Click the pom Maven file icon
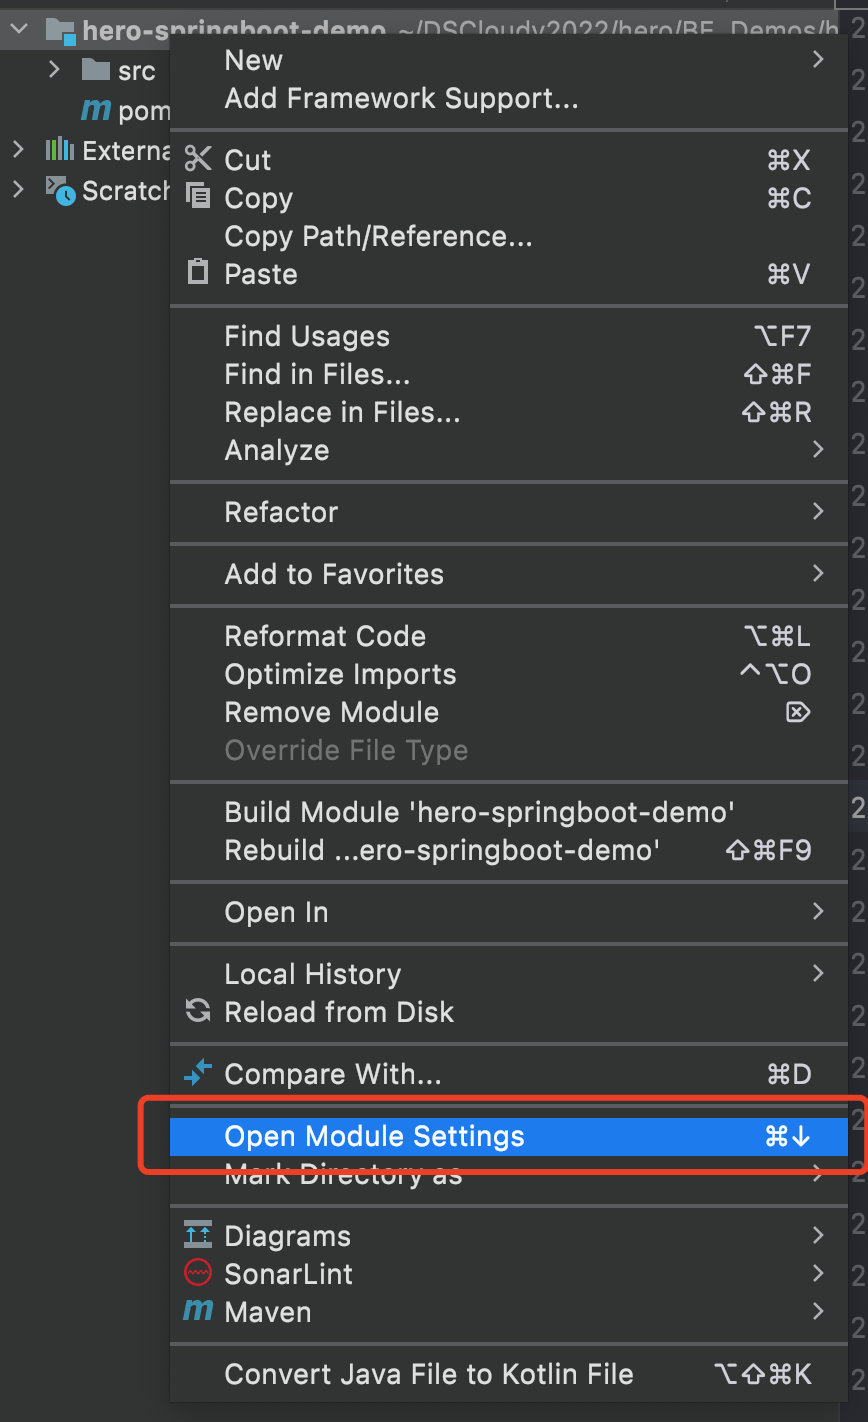The image size is (868, 1422). (96, 109)
